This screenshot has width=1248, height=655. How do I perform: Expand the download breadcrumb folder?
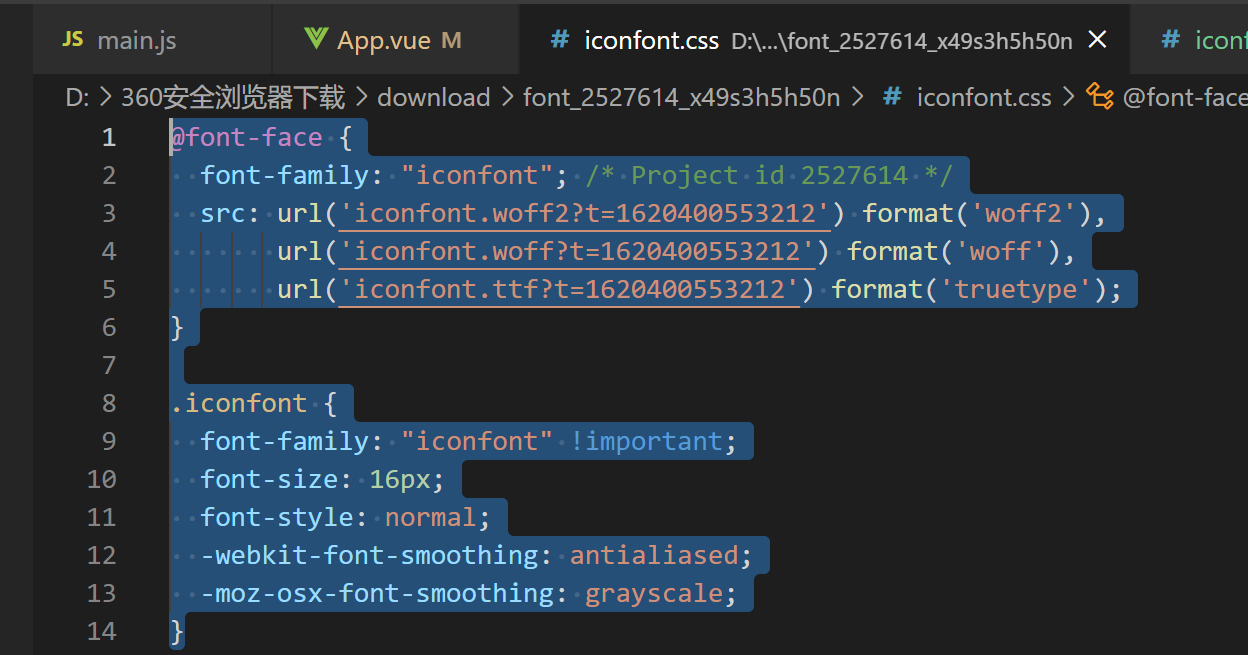pyautogui.click(x=433, y=97)
